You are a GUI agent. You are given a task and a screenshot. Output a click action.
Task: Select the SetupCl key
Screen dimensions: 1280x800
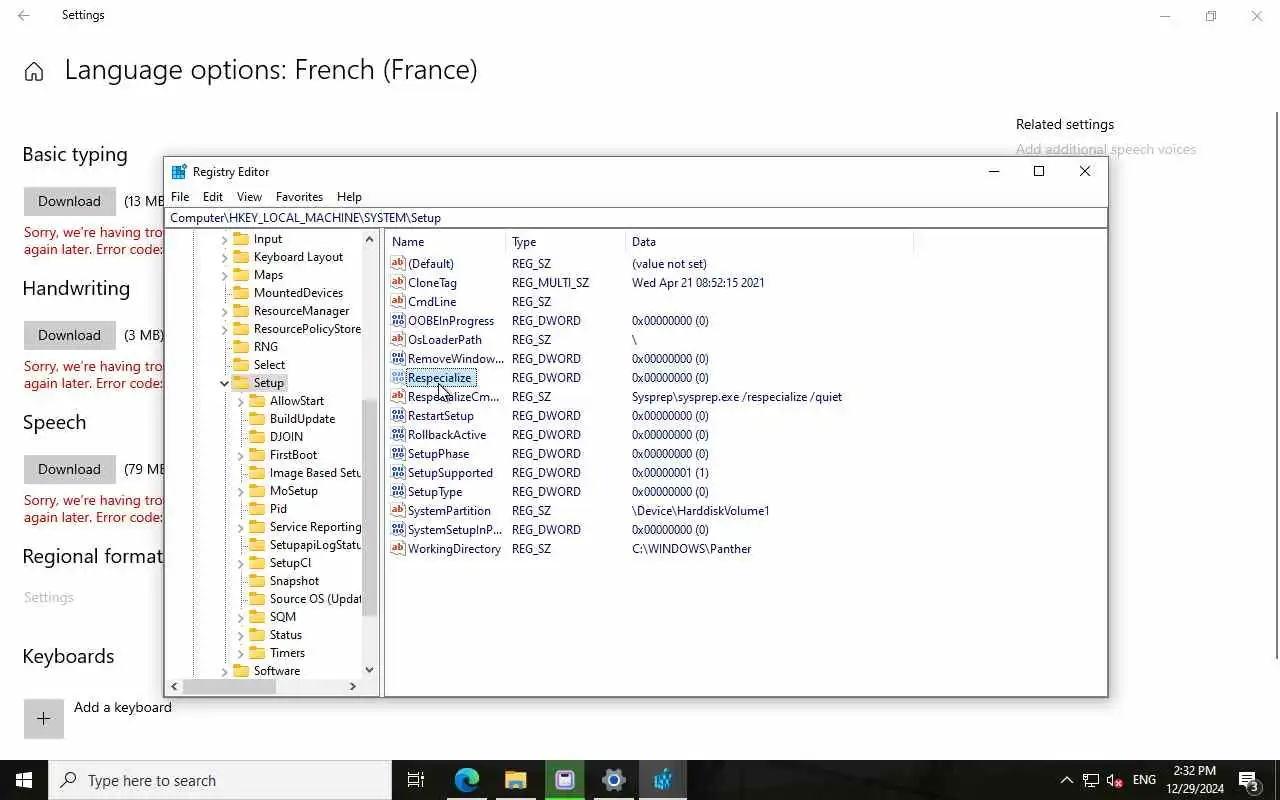point(290,563)
